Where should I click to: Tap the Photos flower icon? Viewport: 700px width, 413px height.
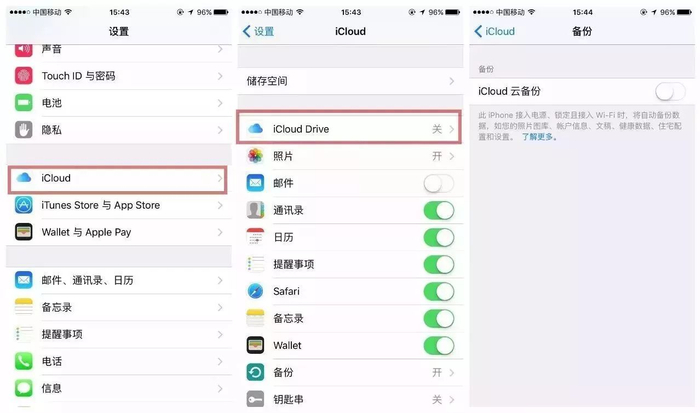click(255, 156)
